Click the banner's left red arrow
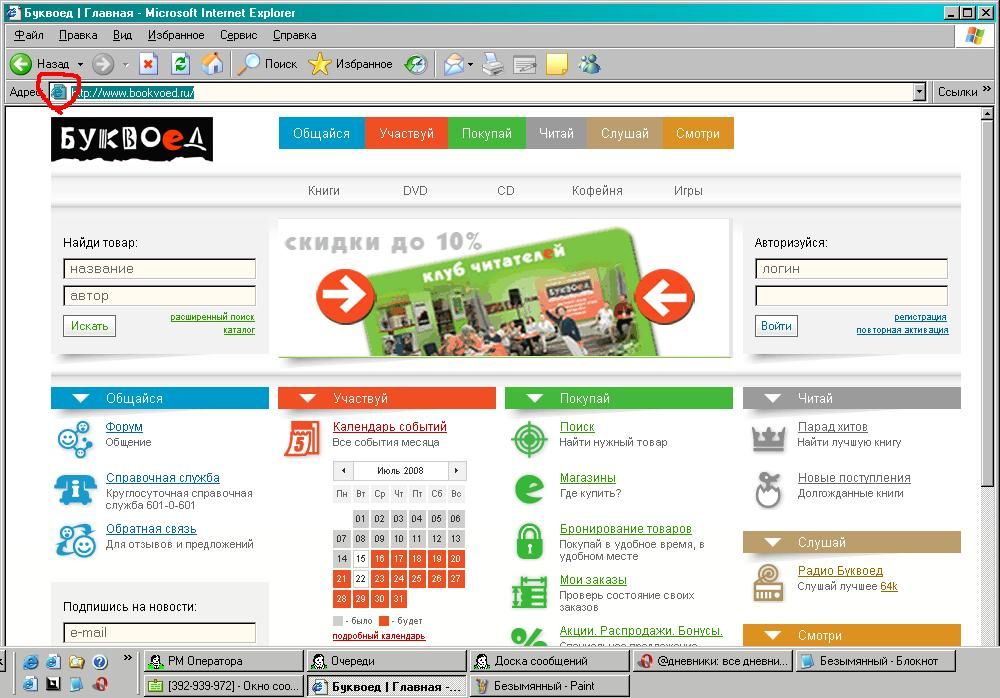The width and height of the screenshot is (1000, 698). coord(346,296)
